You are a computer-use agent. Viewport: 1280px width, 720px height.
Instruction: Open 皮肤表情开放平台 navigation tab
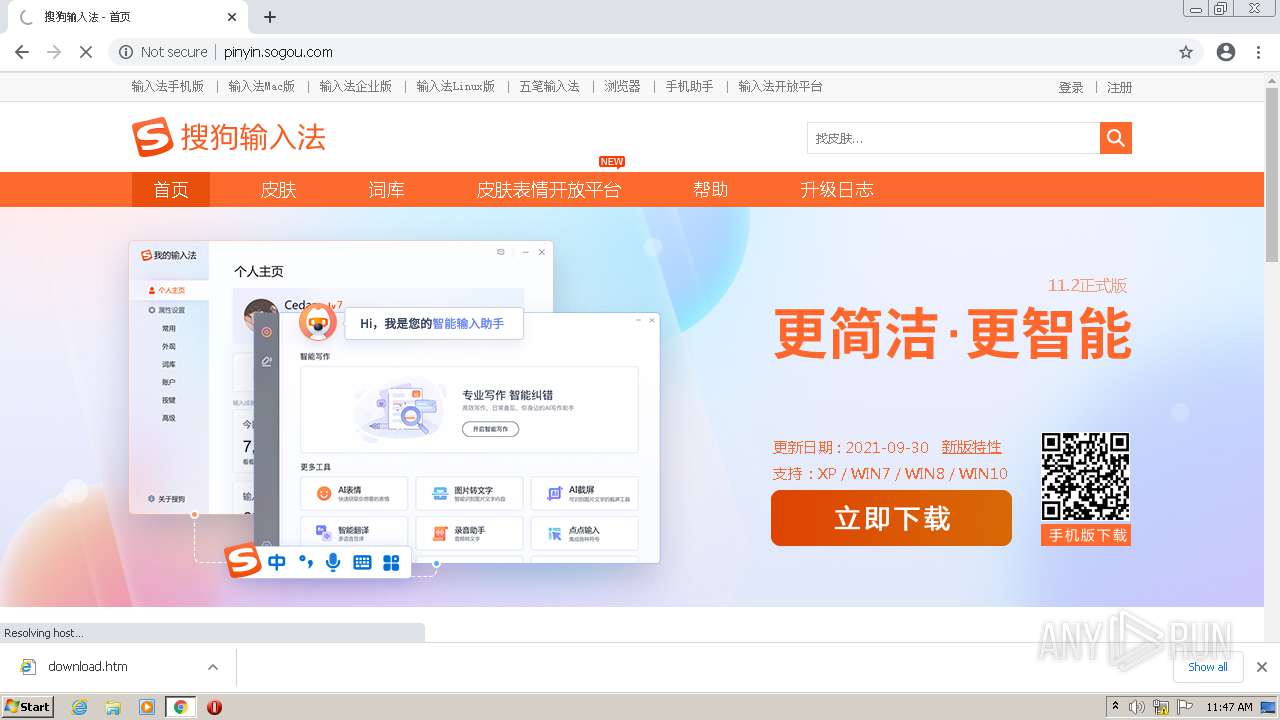pyautogui.click(x=548, y=189)
